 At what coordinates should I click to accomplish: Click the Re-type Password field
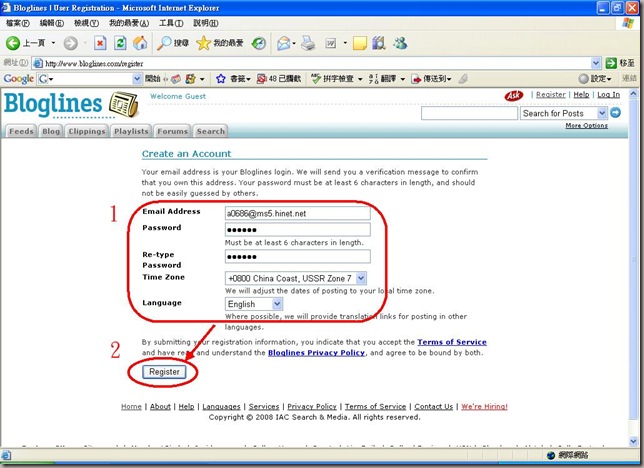298,256
